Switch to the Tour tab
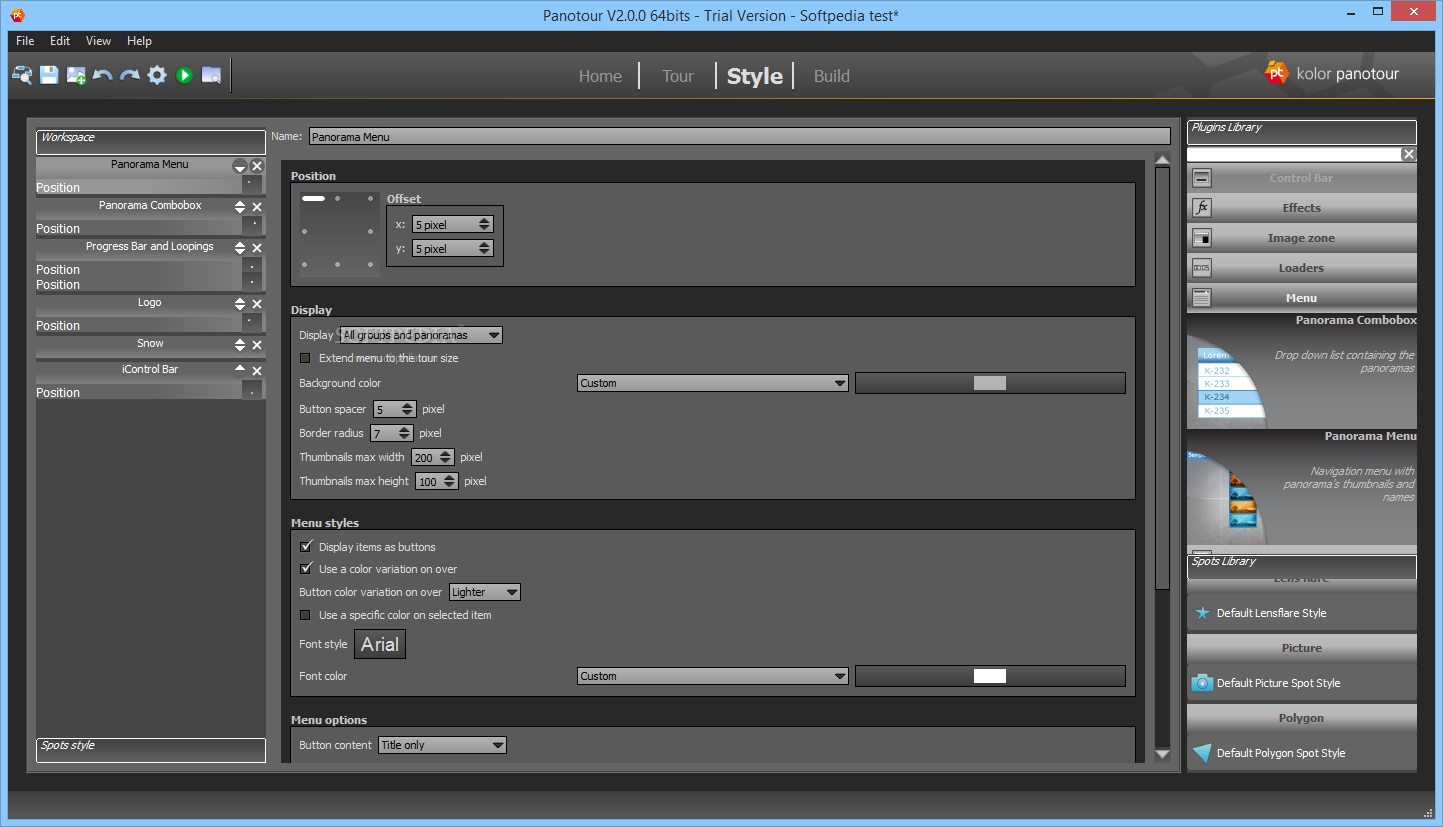Image resolution: width=1443 pixels, height=827 pixels. pos(677,76)
